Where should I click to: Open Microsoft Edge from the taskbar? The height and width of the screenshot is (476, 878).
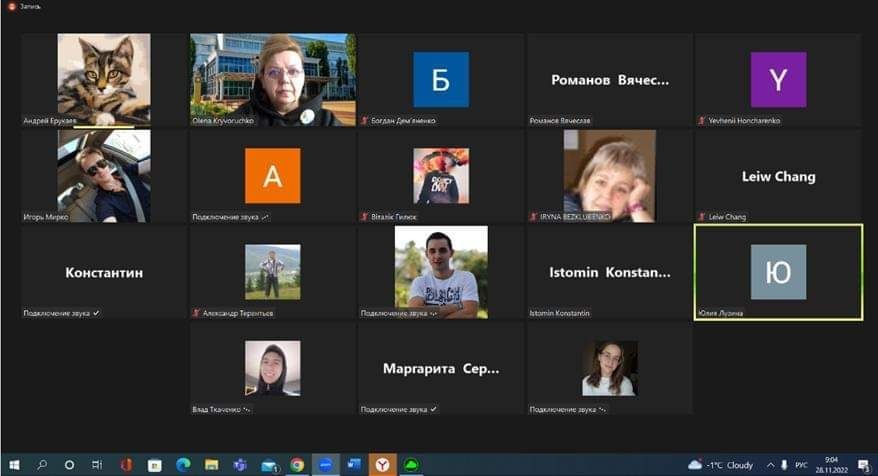pos(183,465)
